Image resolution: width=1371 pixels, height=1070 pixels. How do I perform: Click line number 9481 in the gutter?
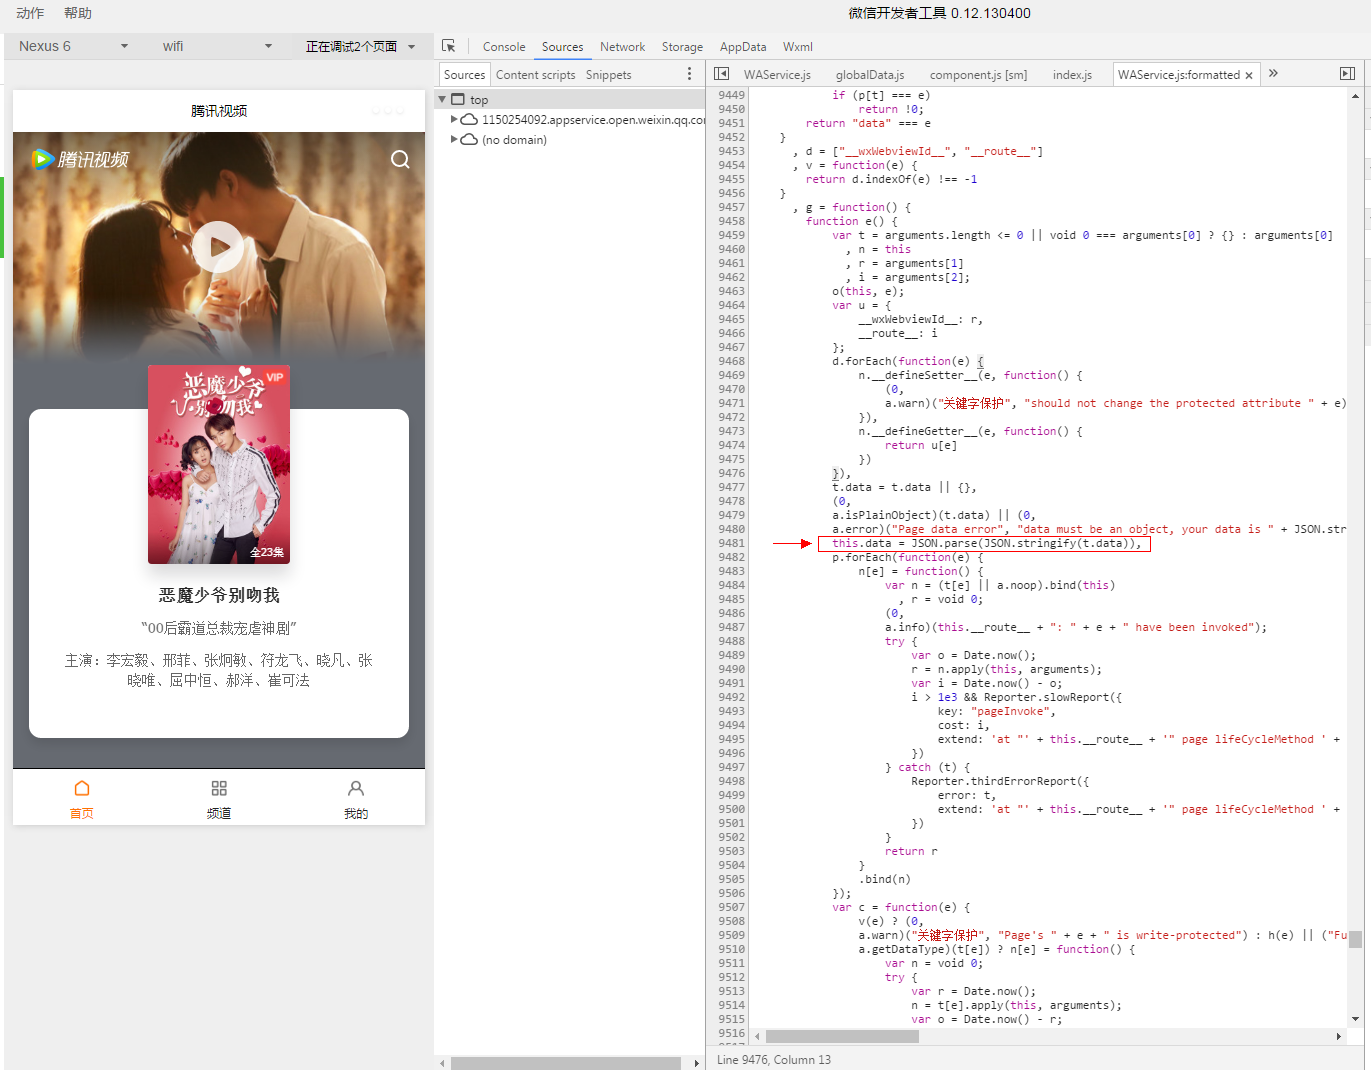pos(731,543)
